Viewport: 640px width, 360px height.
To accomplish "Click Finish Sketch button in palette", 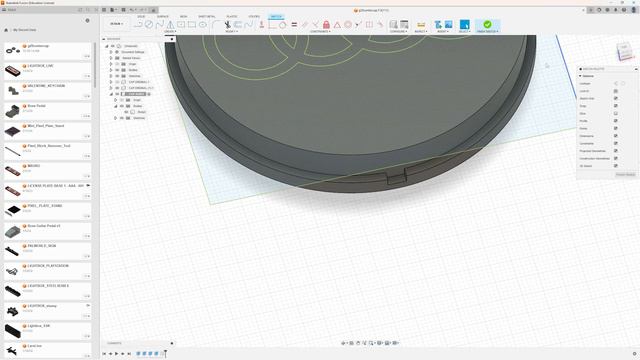I will [625, 175].
